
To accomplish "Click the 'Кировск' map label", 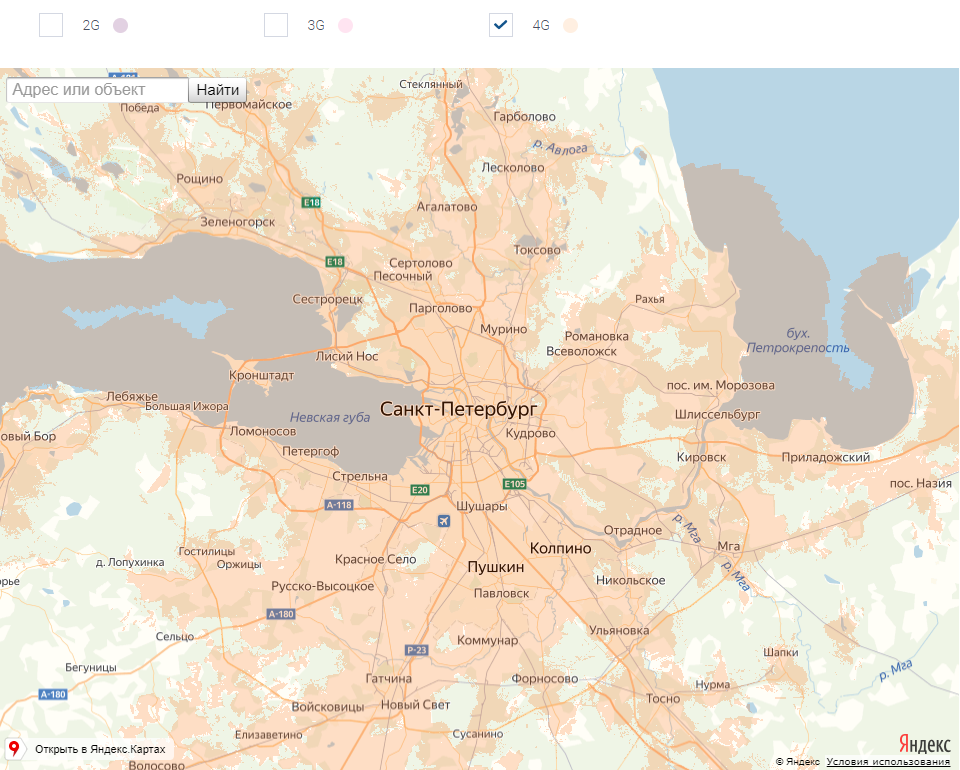I will (702, 457).
